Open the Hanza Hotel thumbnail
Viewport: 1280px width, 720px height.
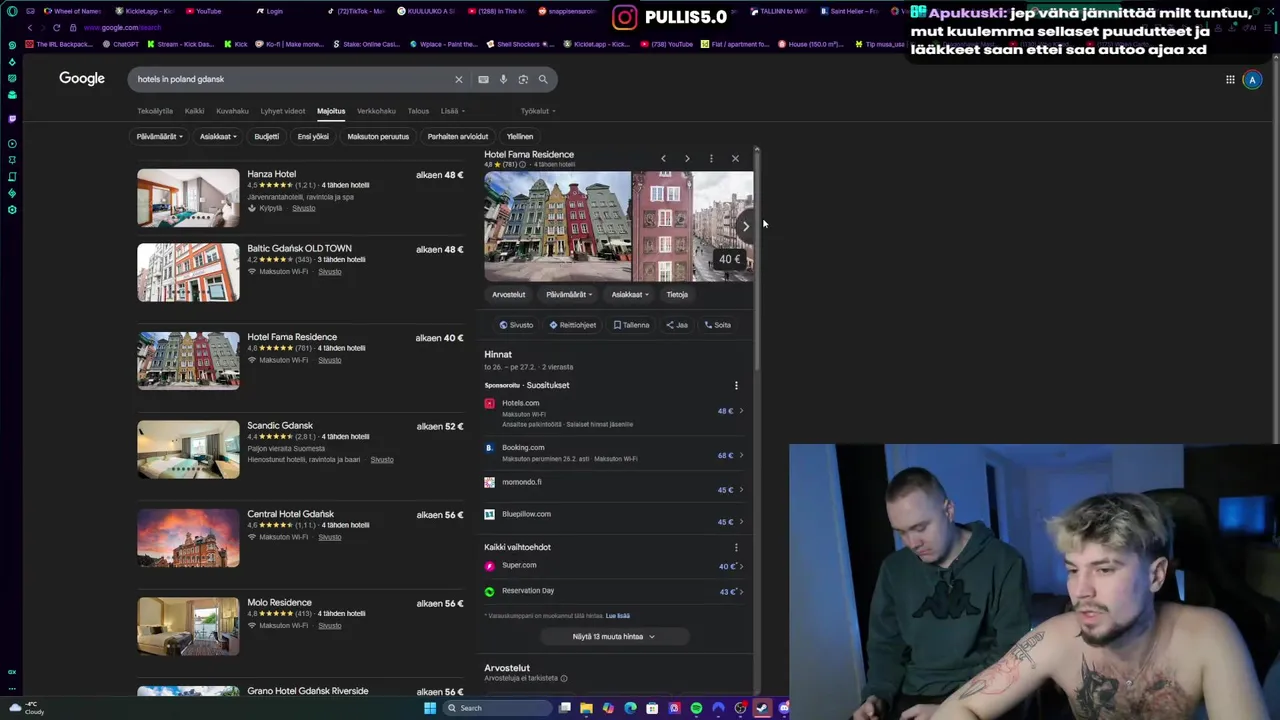[x=188, y=198]
